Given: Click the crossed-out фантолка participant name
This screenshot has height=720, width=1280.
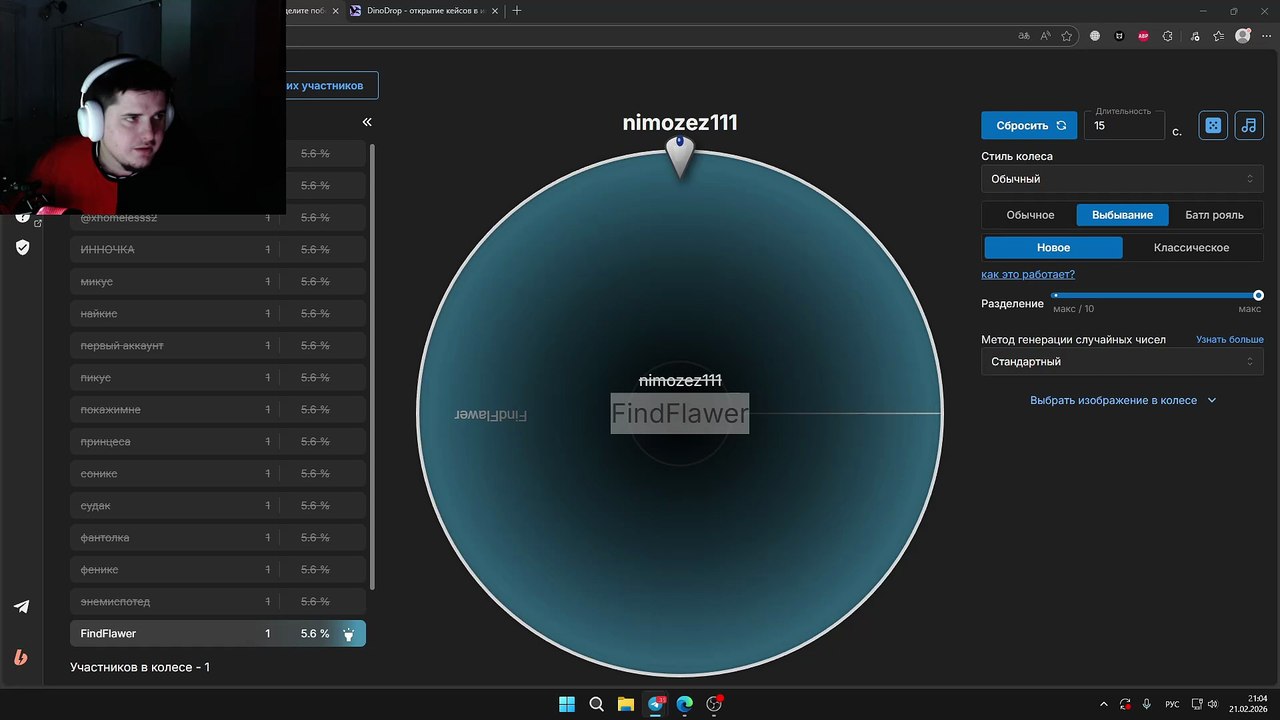Looking at the screenshot, I should pyautogui.click(x=105, y=538).
